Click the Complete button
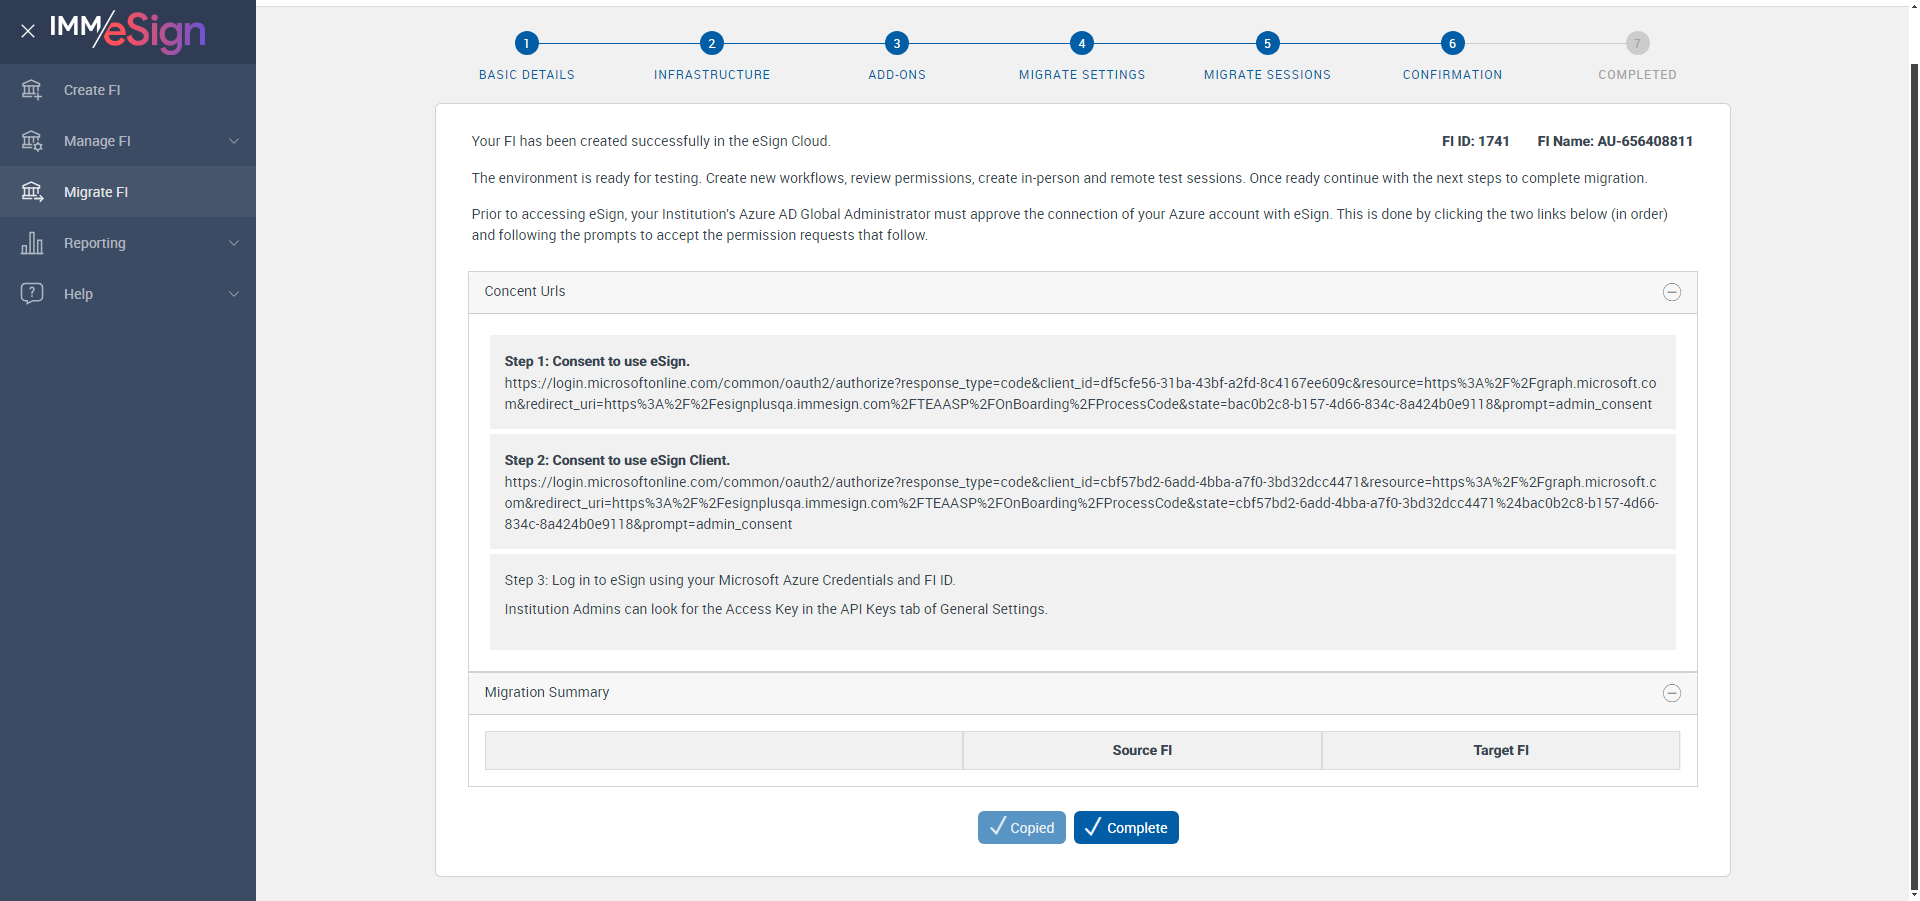Screen dimensions: 1920x901 pyautogui.click(x=1126, y=828)
